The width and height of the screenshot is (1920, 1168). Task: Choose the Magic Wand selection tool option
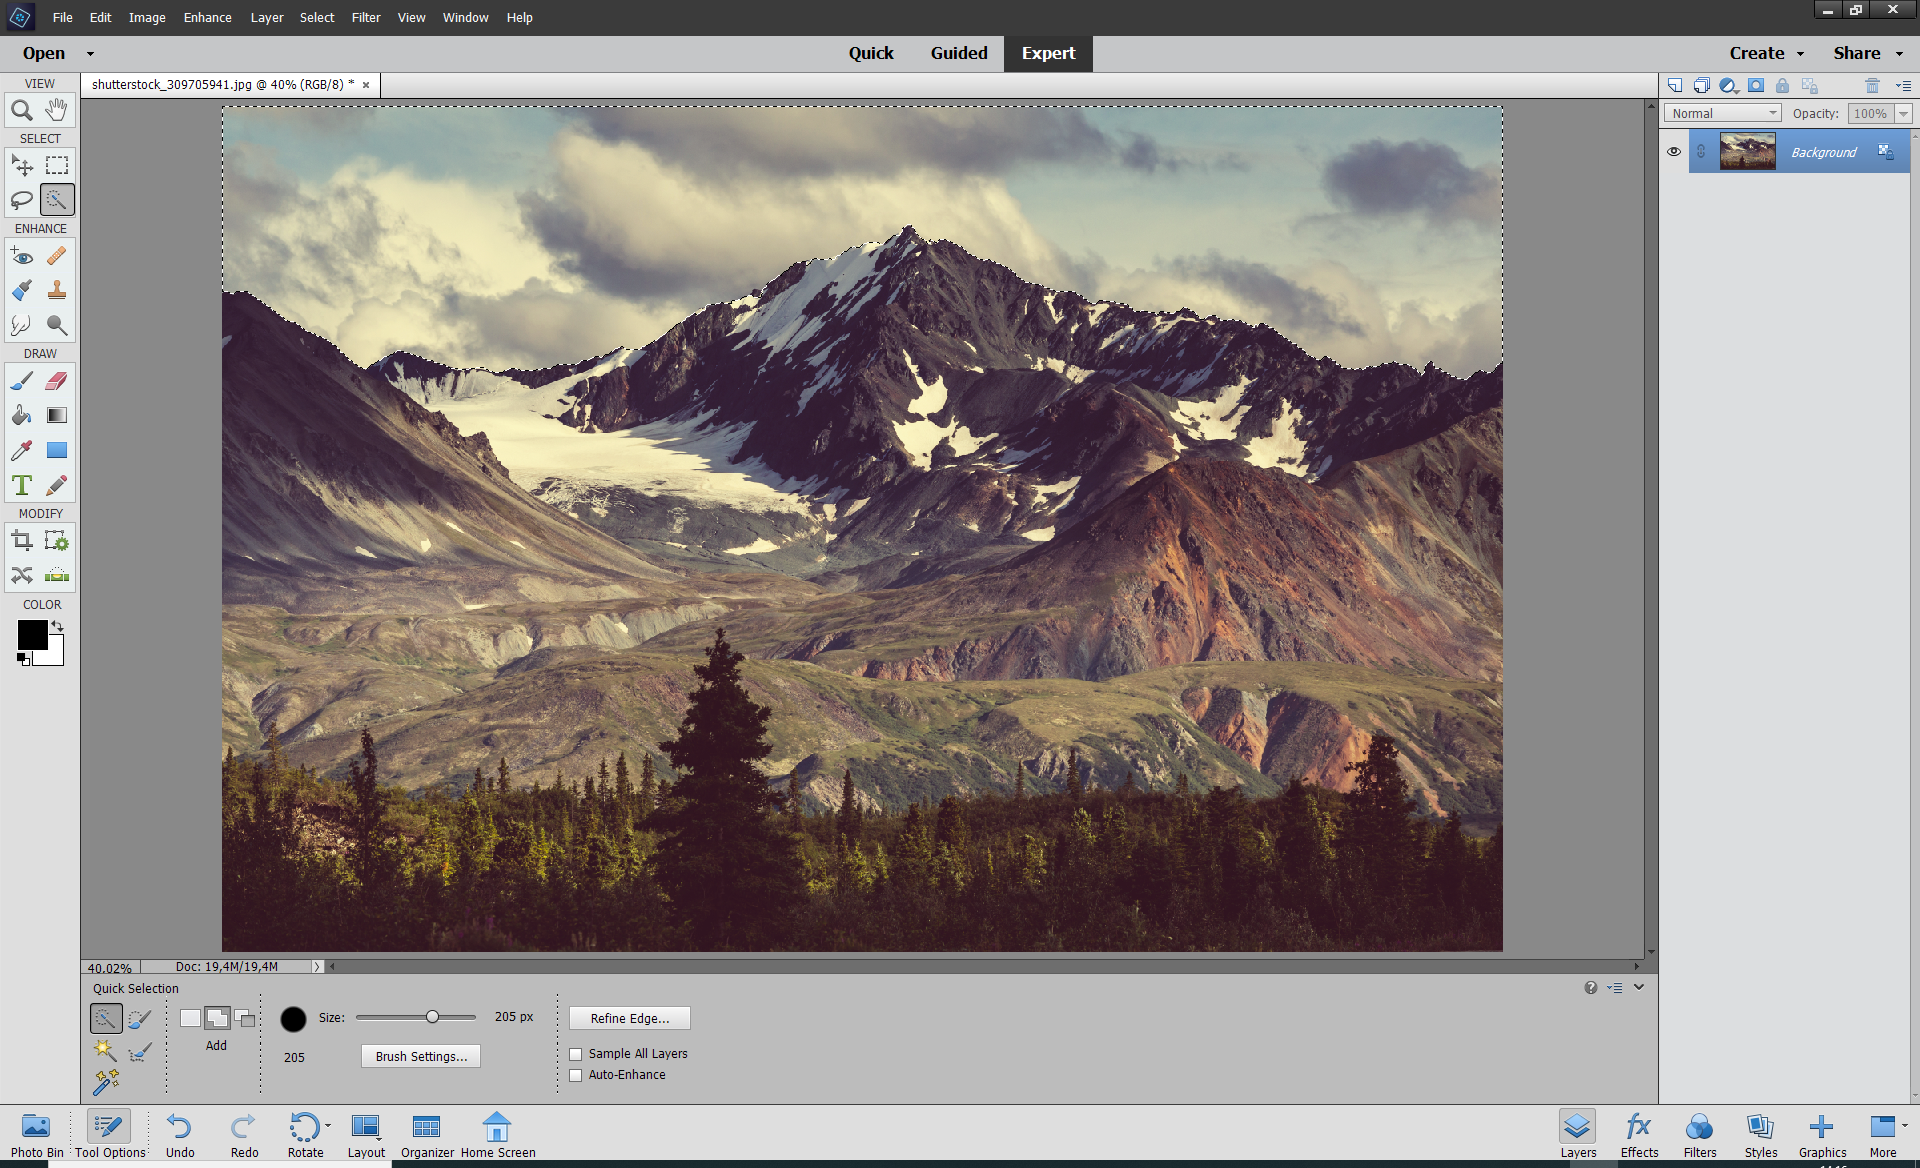pyautogui.click(x=105, y=1050)
